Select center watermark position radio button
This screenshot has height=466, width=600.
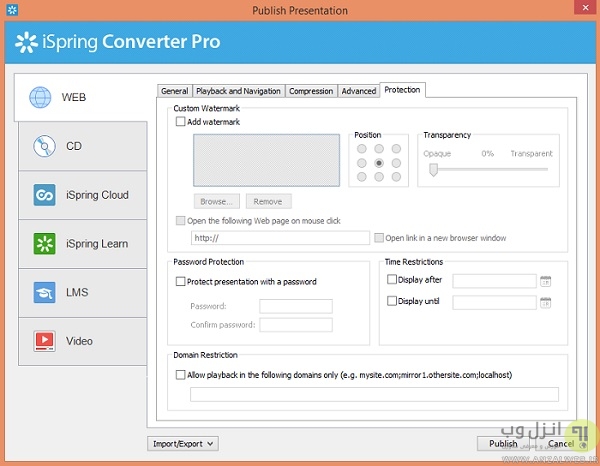[x=378, y=162]
